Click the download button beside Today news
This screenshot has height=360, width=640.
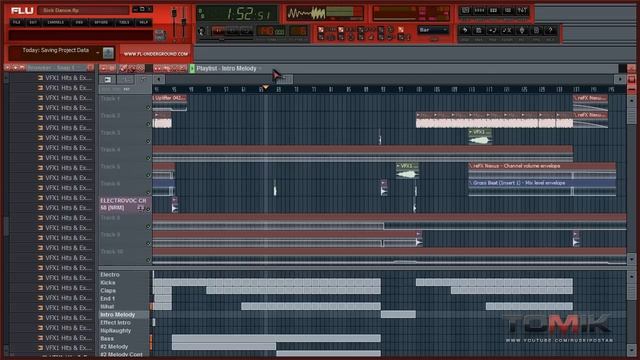108,53
